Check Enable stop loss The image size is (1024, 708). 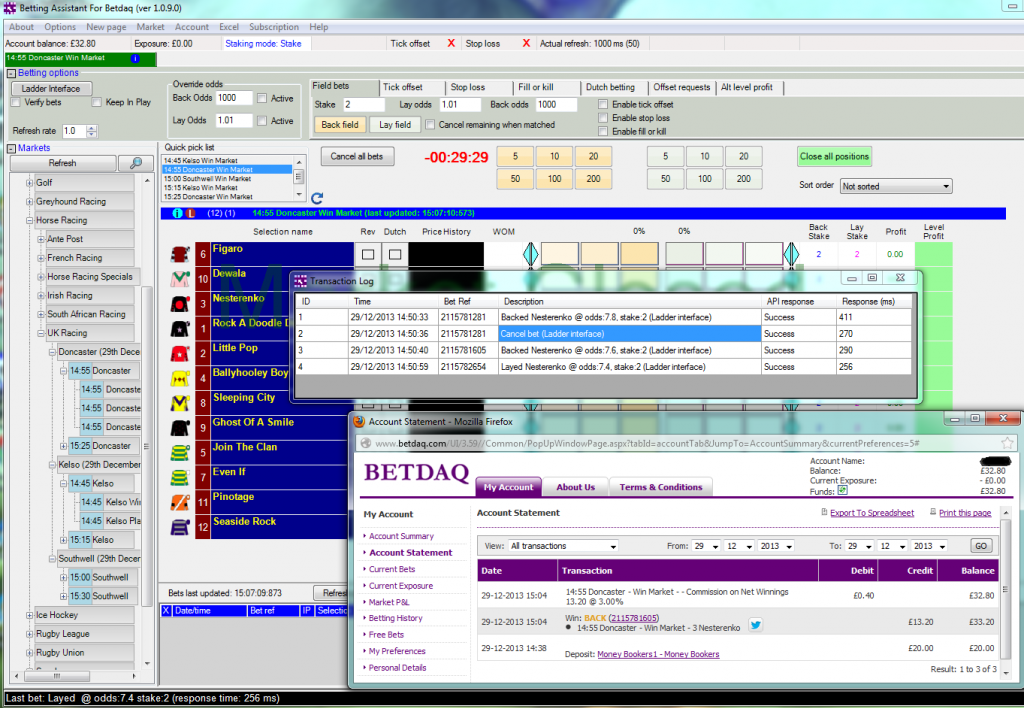click(603, 118)
